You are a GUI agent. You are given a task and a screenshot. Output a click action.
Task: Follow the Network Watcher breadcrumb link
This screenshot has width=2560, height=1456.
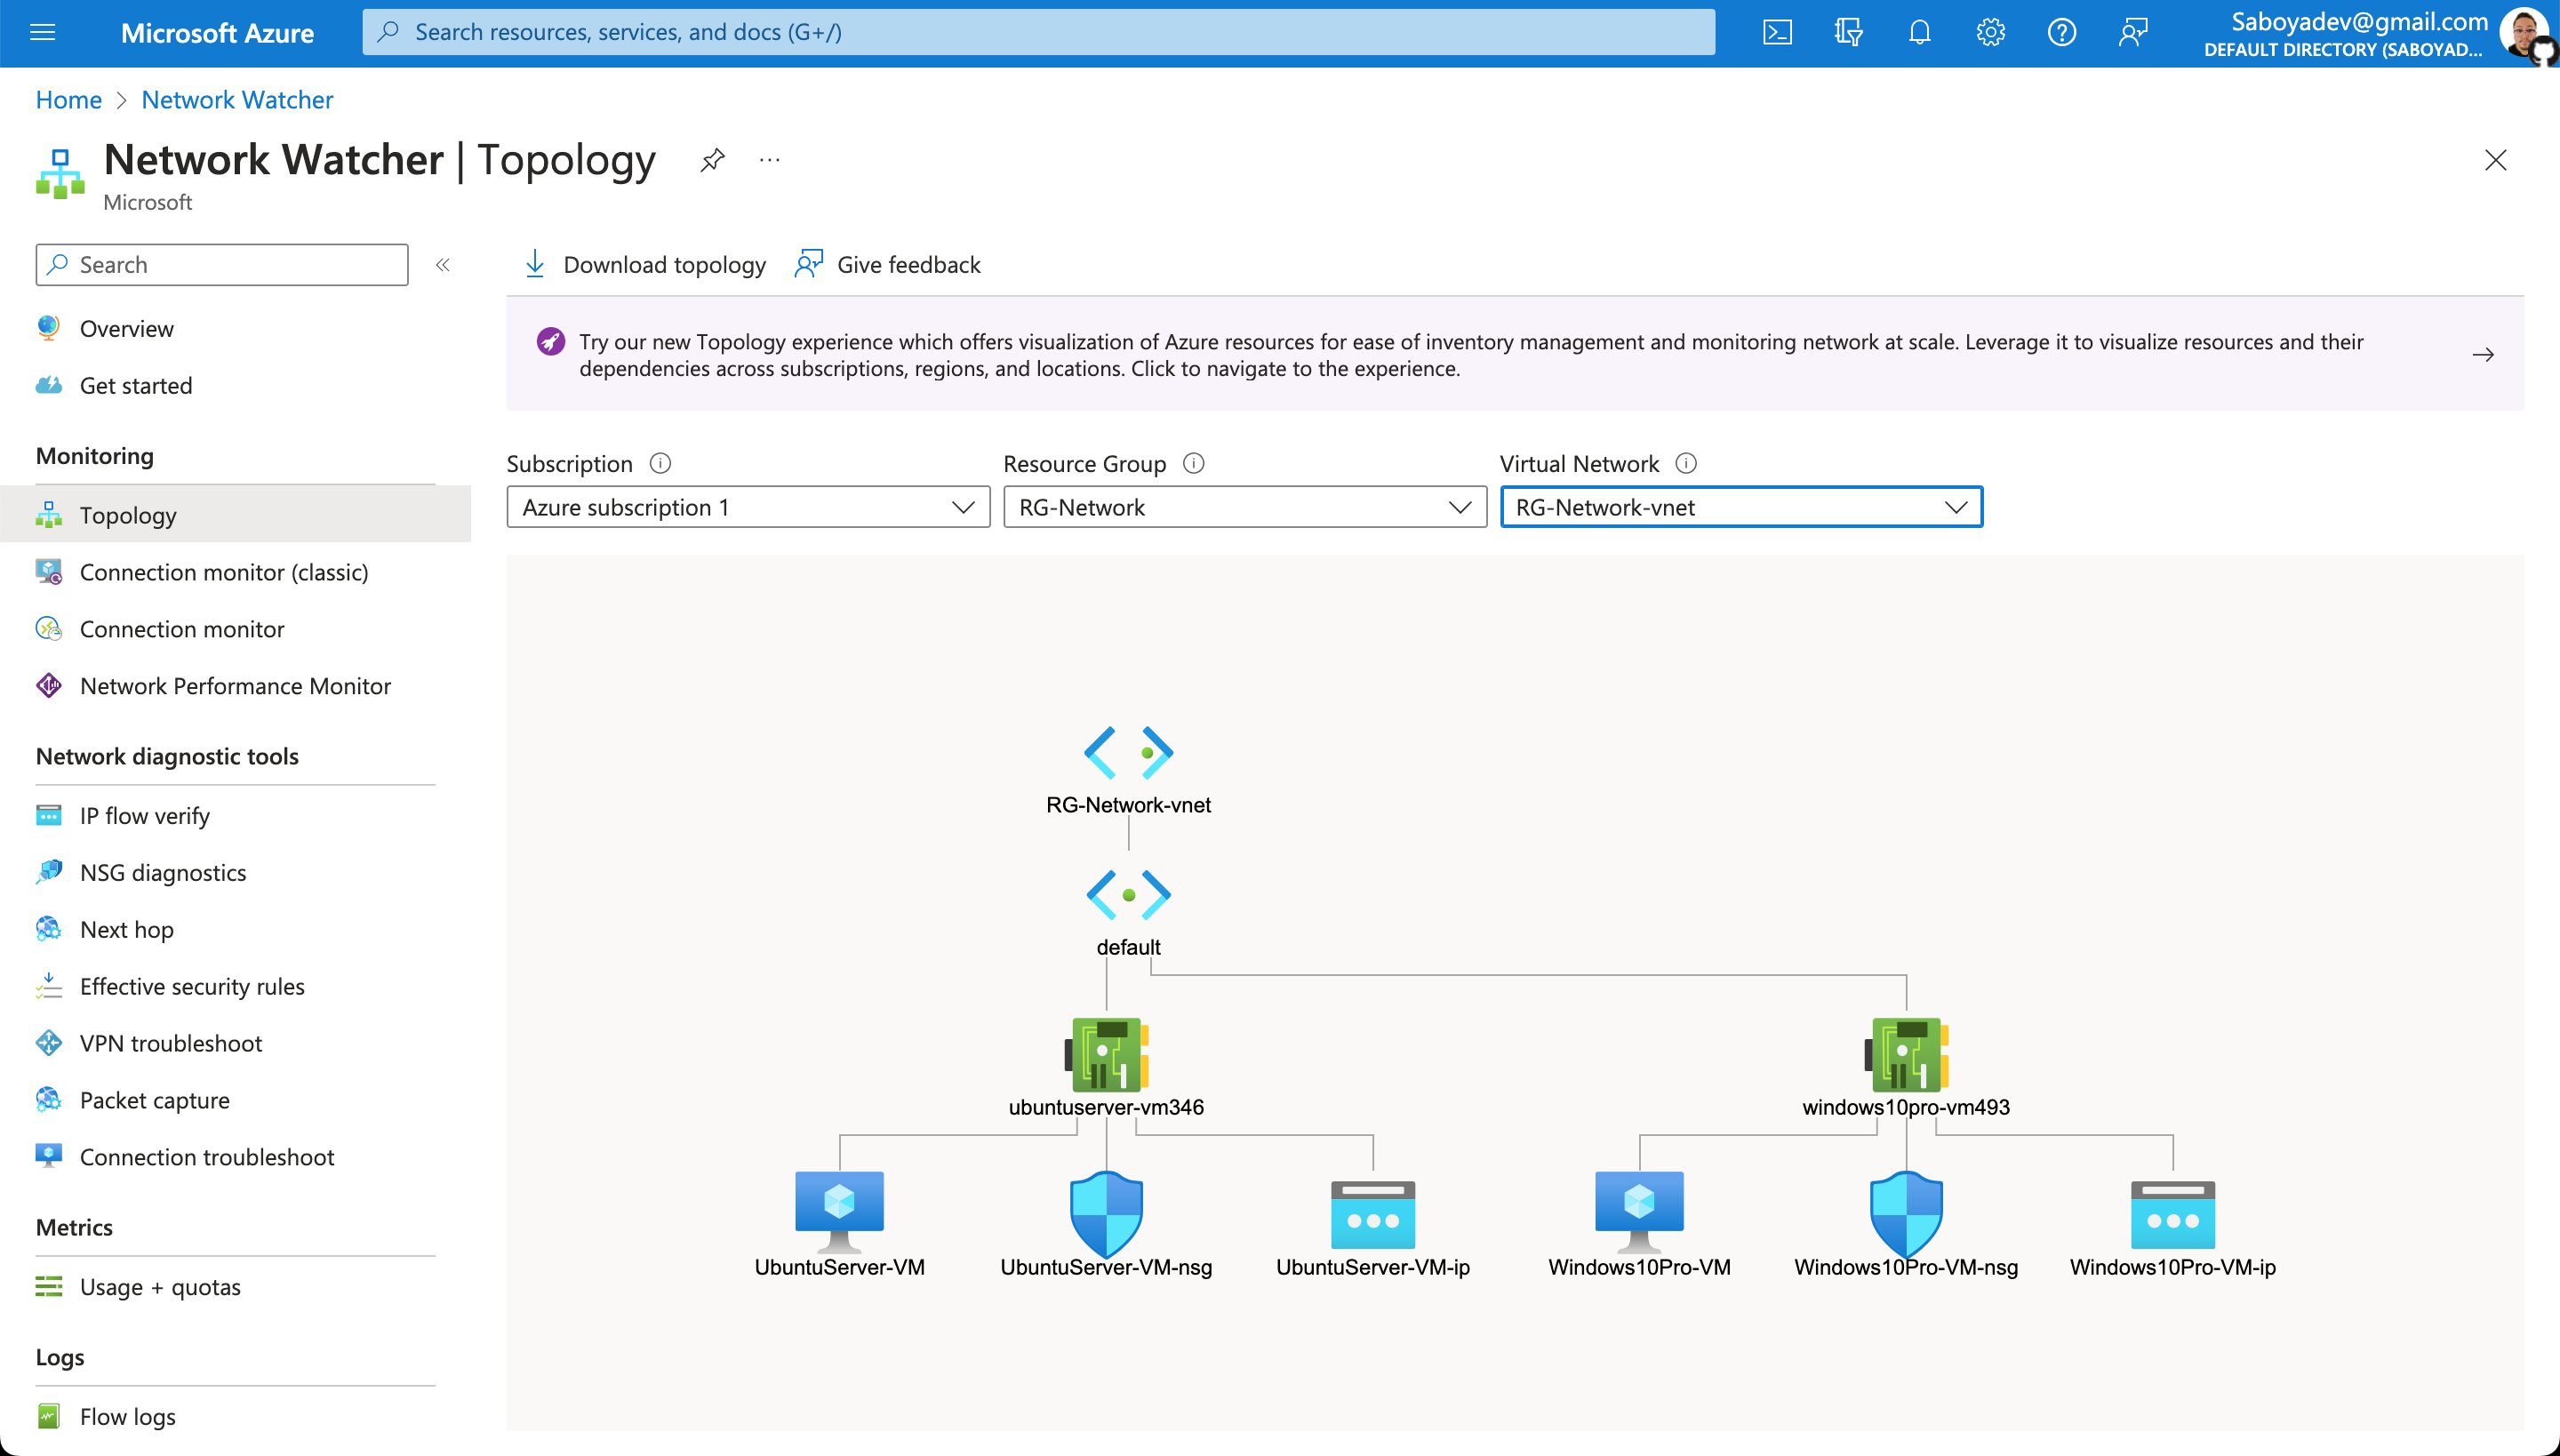coord(237,100)
